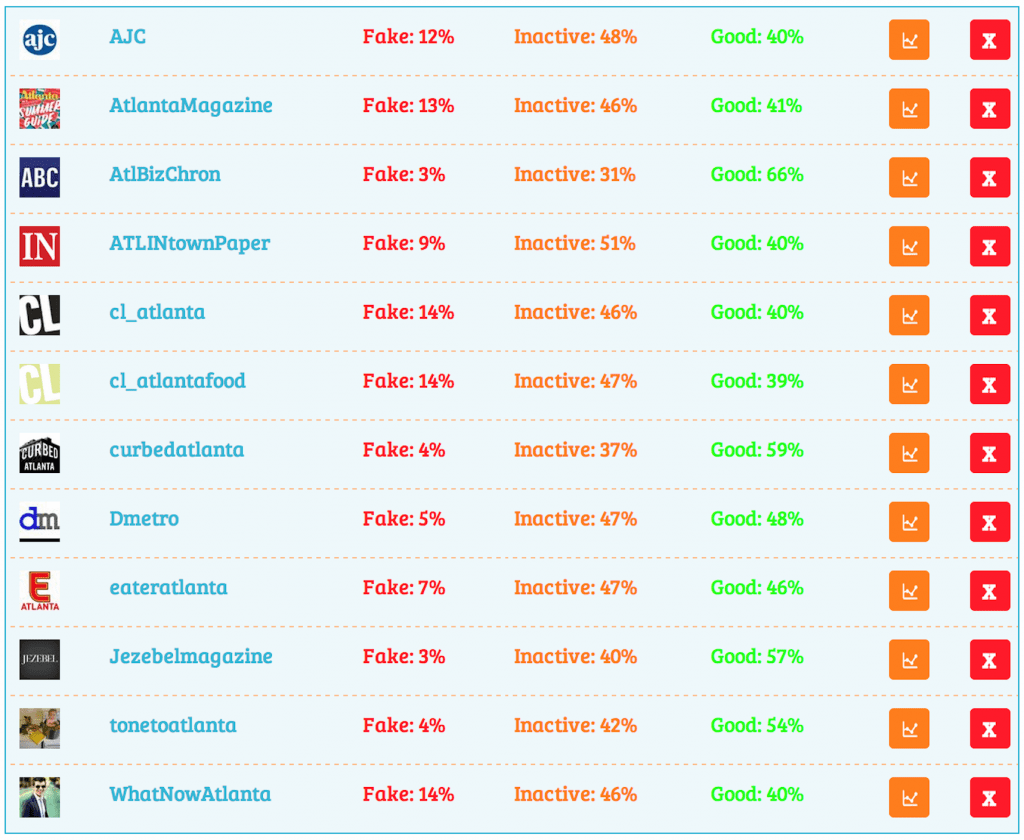Click the red X button for AtlantaMagazine

click(x=989, y=109)
